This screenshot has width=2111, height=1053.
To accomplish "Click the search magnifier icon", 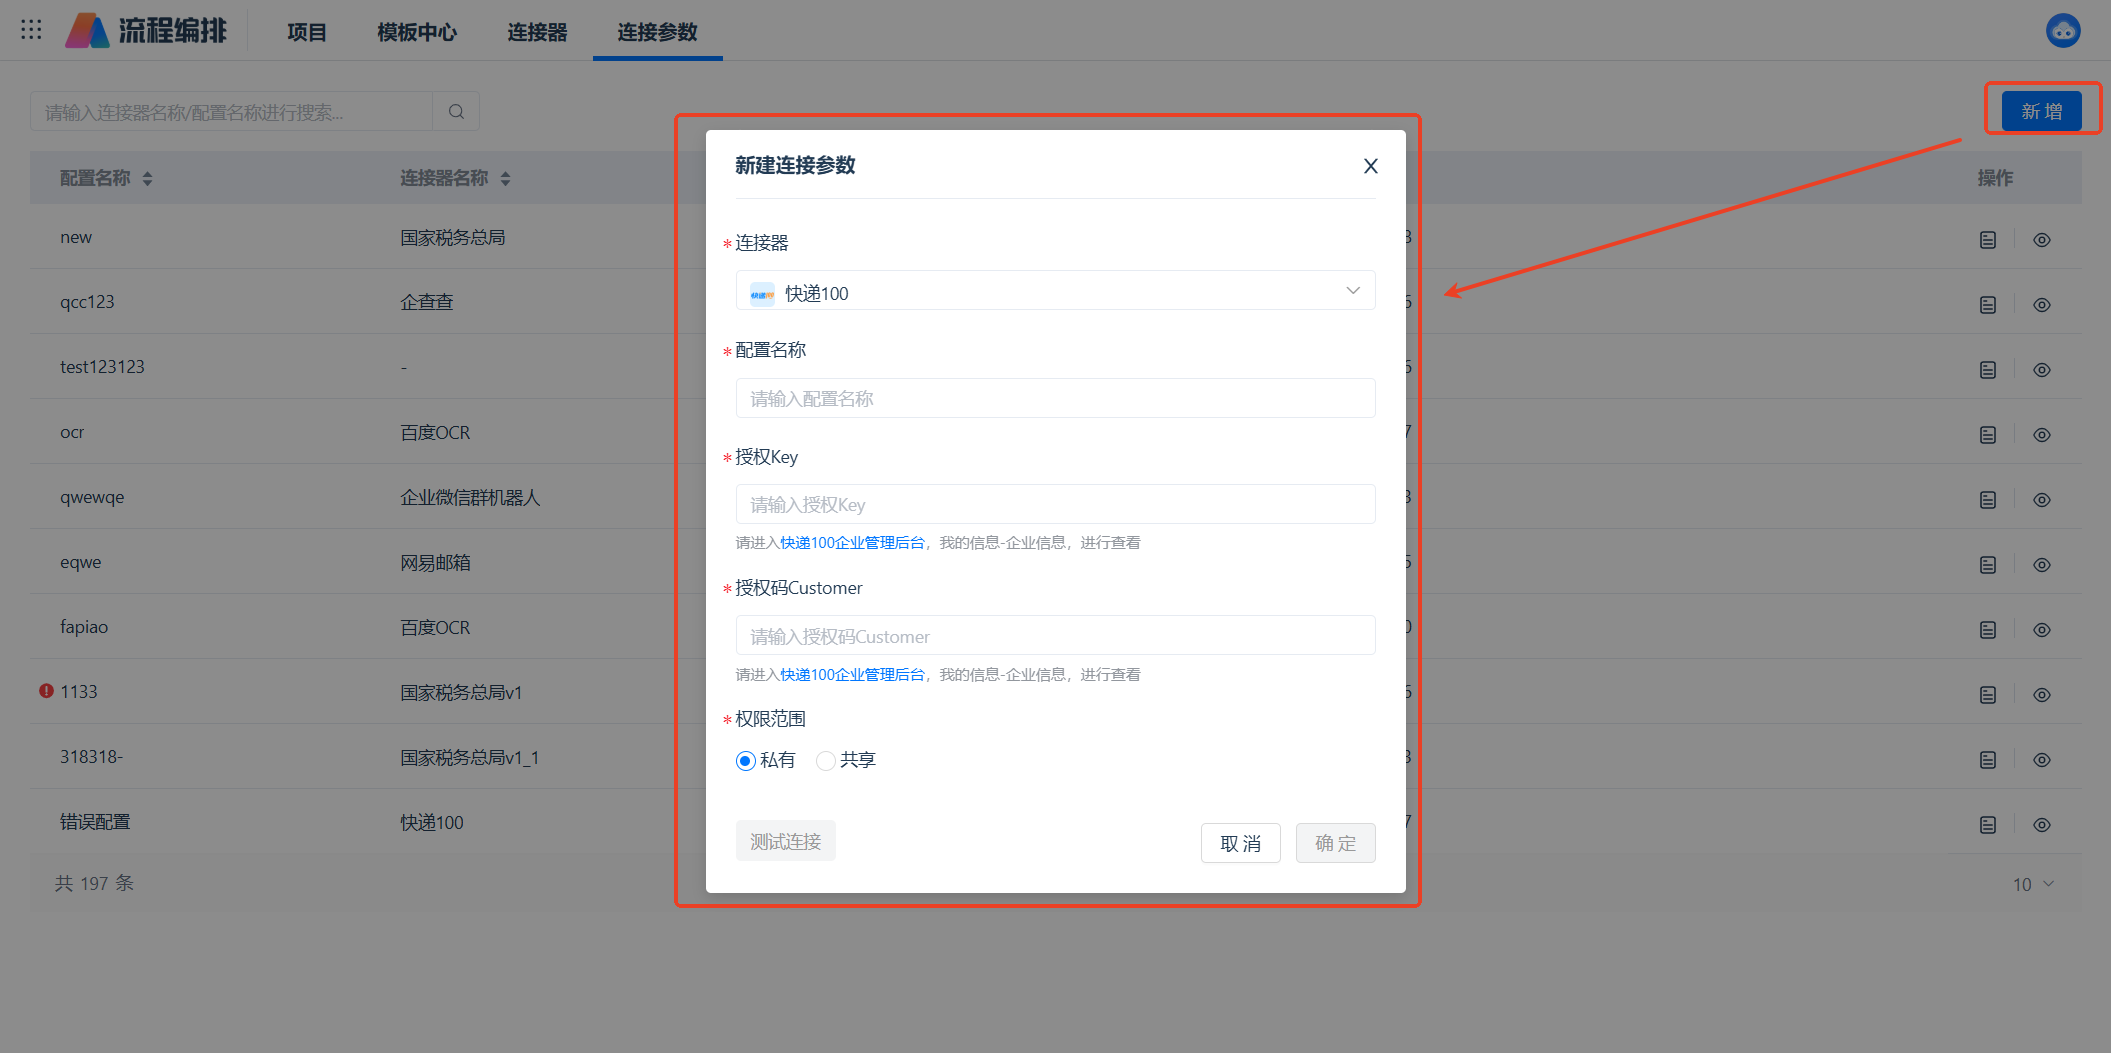I will pos(456,112).
